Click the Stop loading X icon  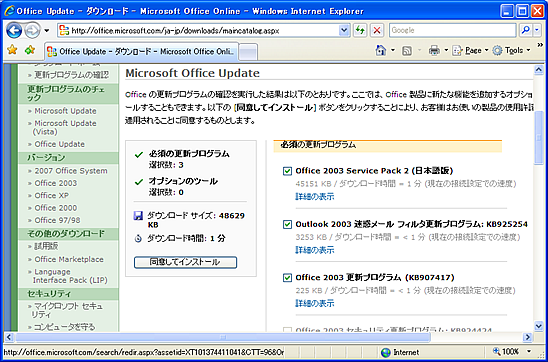(377, 30)
